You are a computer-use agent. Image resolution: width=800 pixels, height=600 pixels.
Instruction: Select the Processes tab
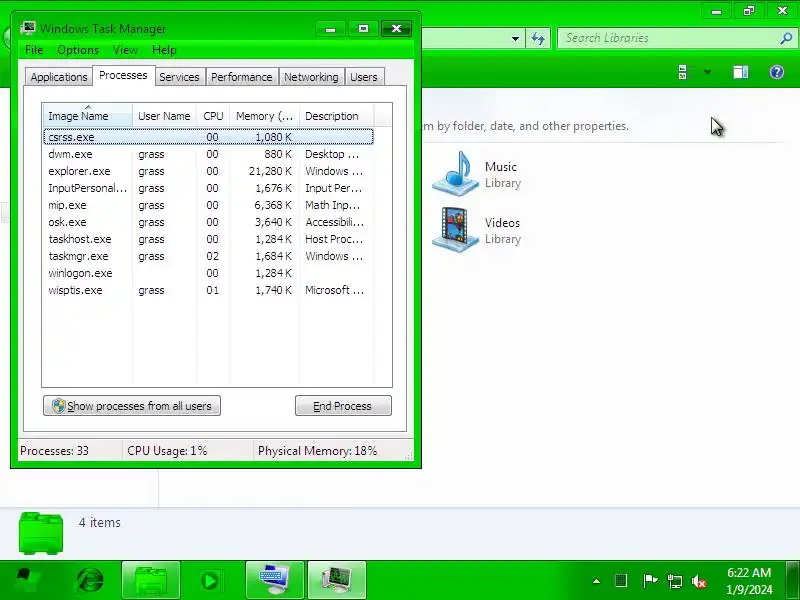123,76
